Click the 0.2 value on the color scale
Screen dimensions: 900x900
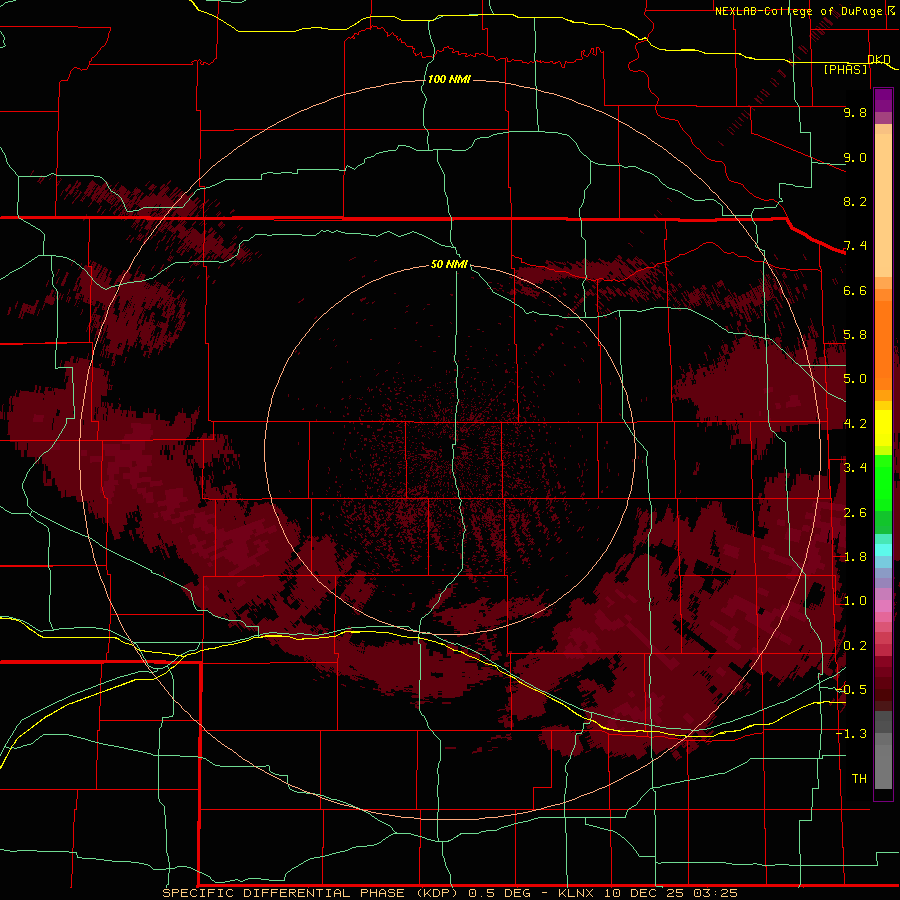tap(855, 646)
